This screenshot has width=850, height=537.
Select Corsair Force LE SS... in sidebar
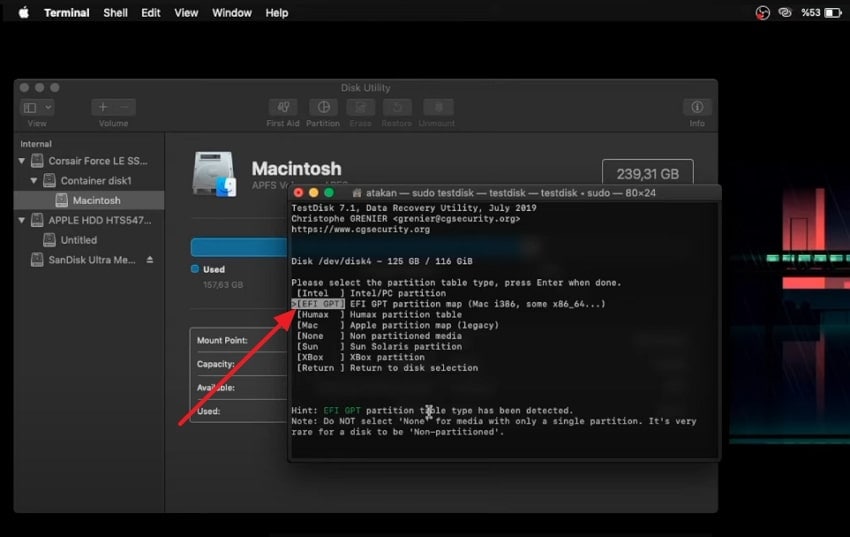point(98,161)
